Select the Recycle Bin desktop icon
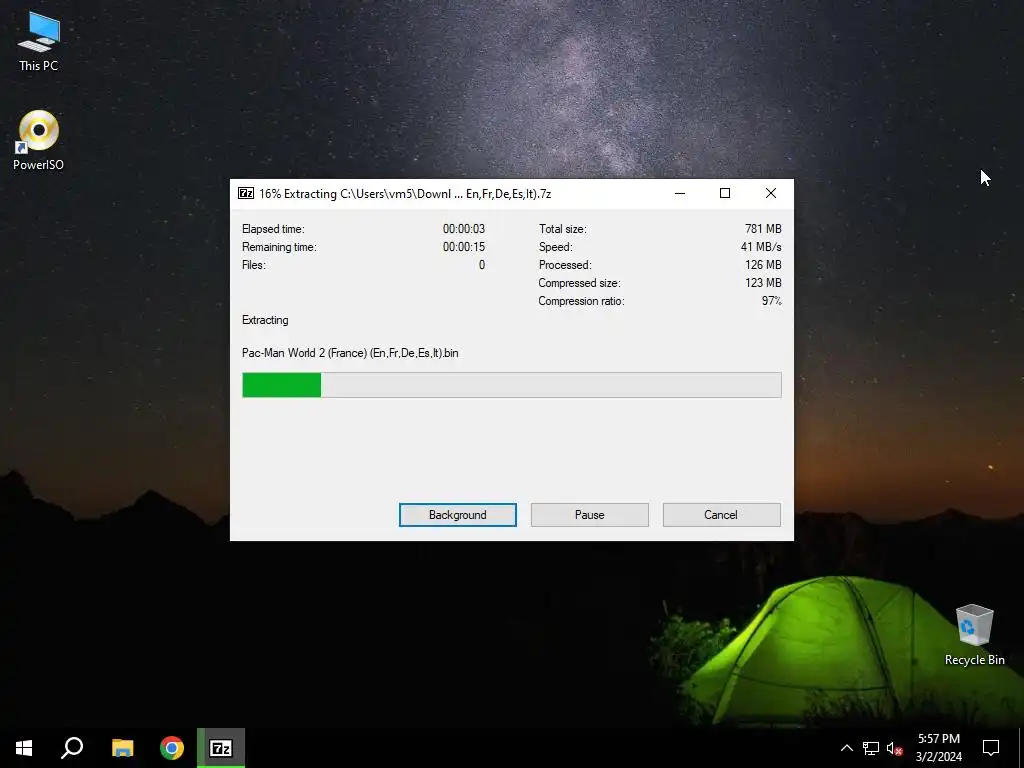This screenshot has height=768, width=1024. tap(974, 635)
